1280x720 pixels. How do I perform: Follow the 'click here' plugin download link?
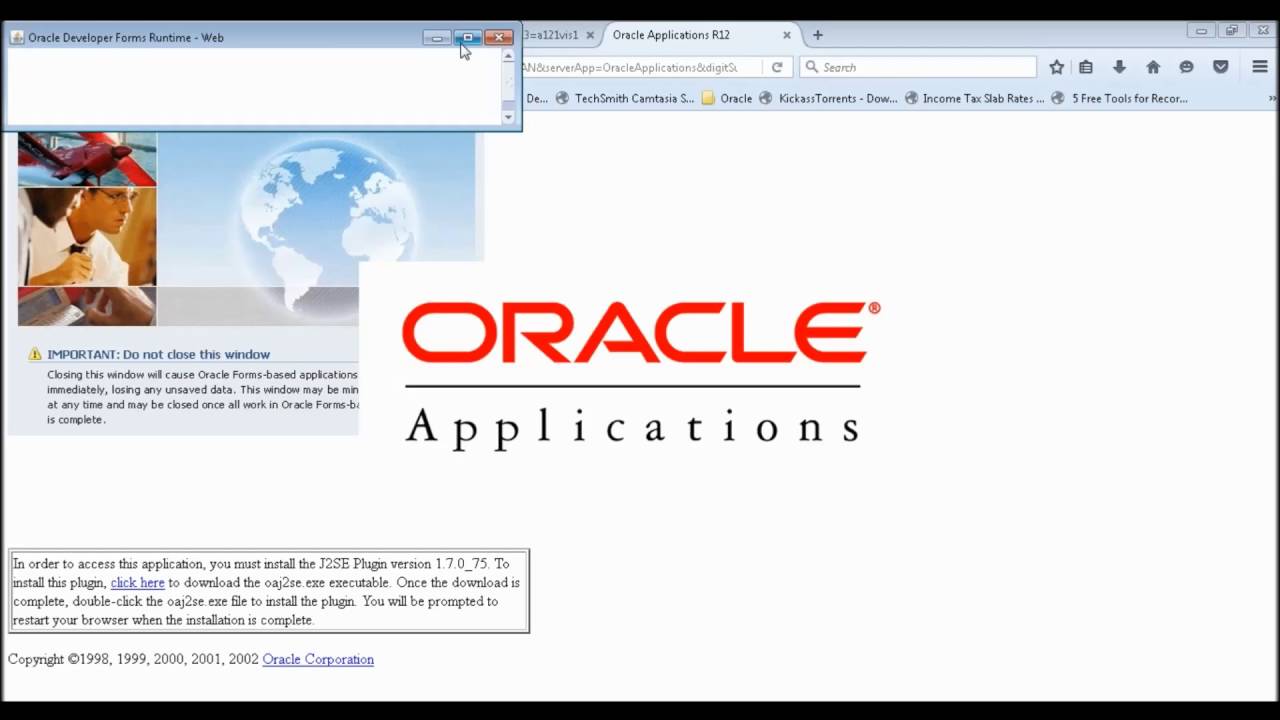tap(137, 583)
